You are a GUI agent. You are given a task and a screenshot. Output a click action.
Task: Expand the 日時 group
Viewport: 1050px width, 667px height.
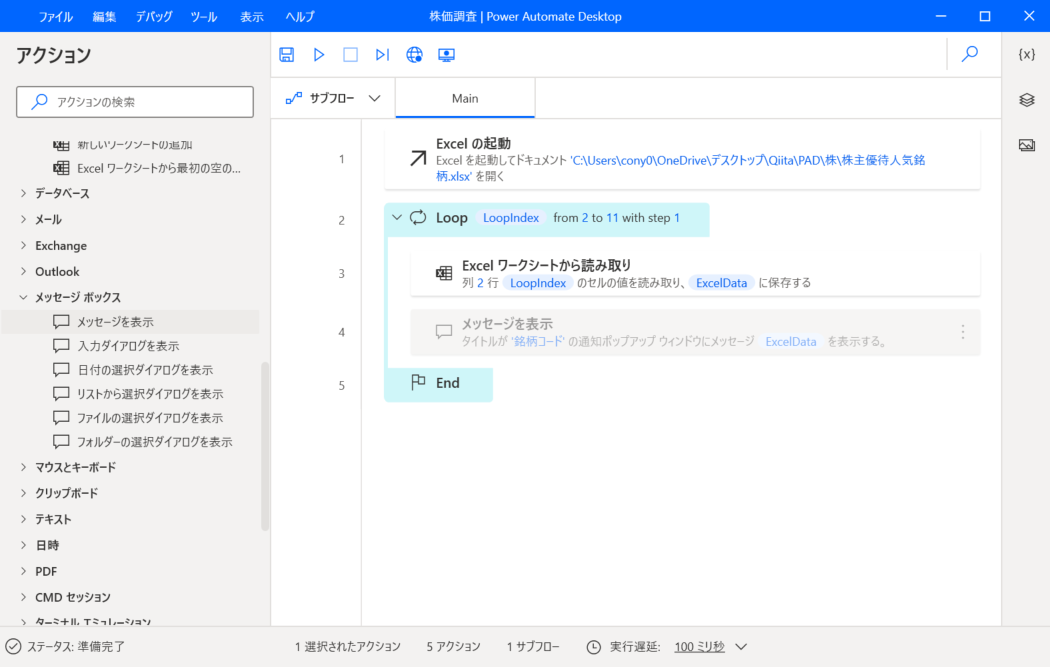point(23,545)
